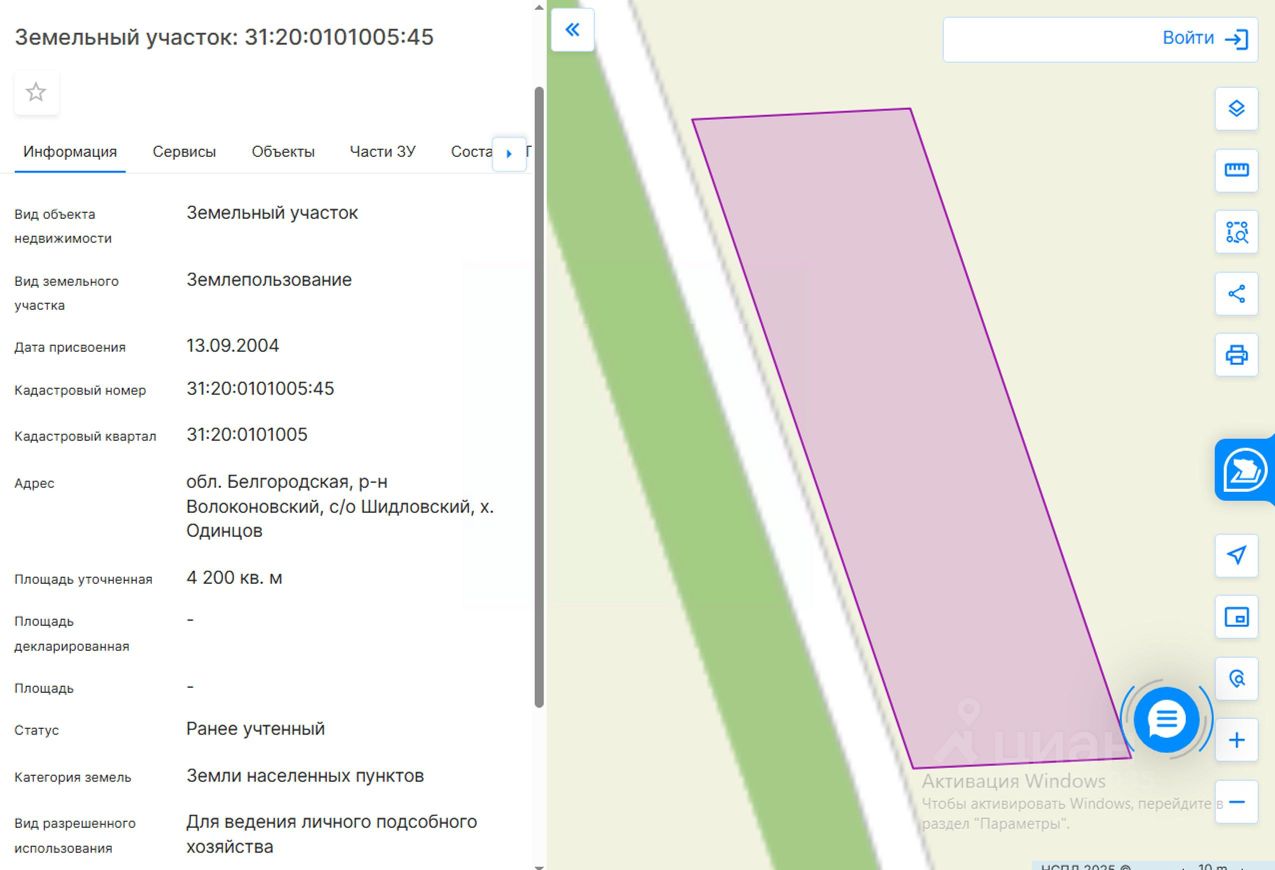Screen dimensions: 1275x870
Task: Open the round chat support bubble
Action: coord(1166,719)
